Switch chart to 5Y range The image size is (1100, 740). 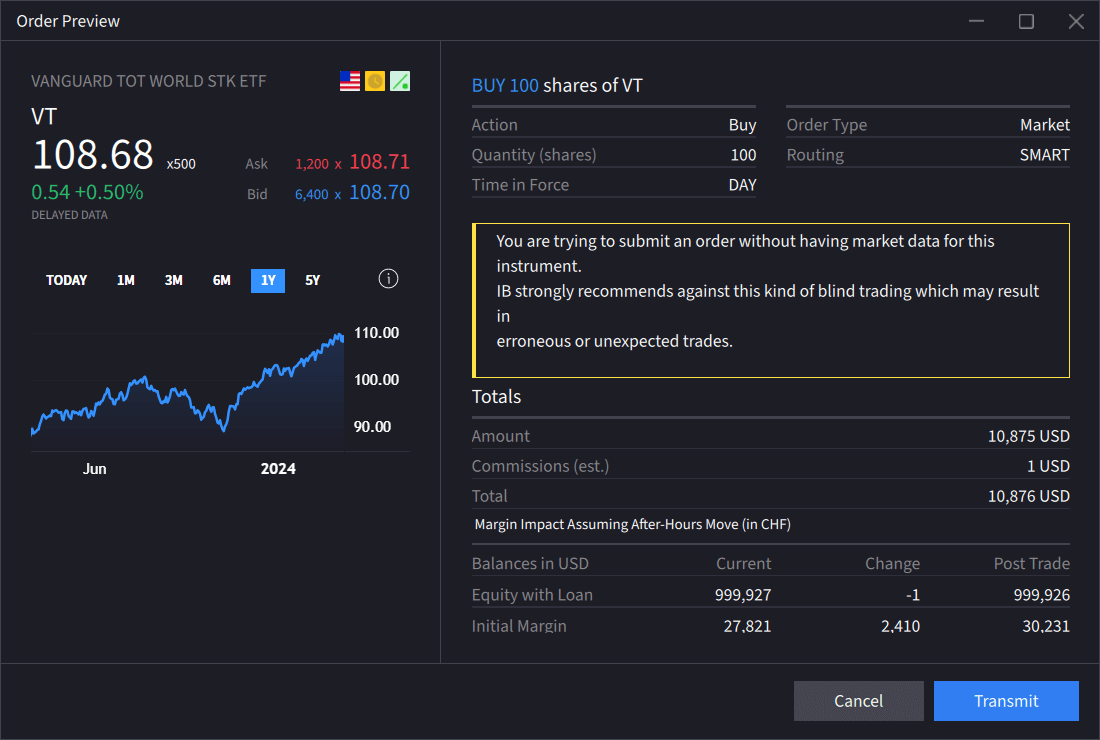click(x=313, y=281)
